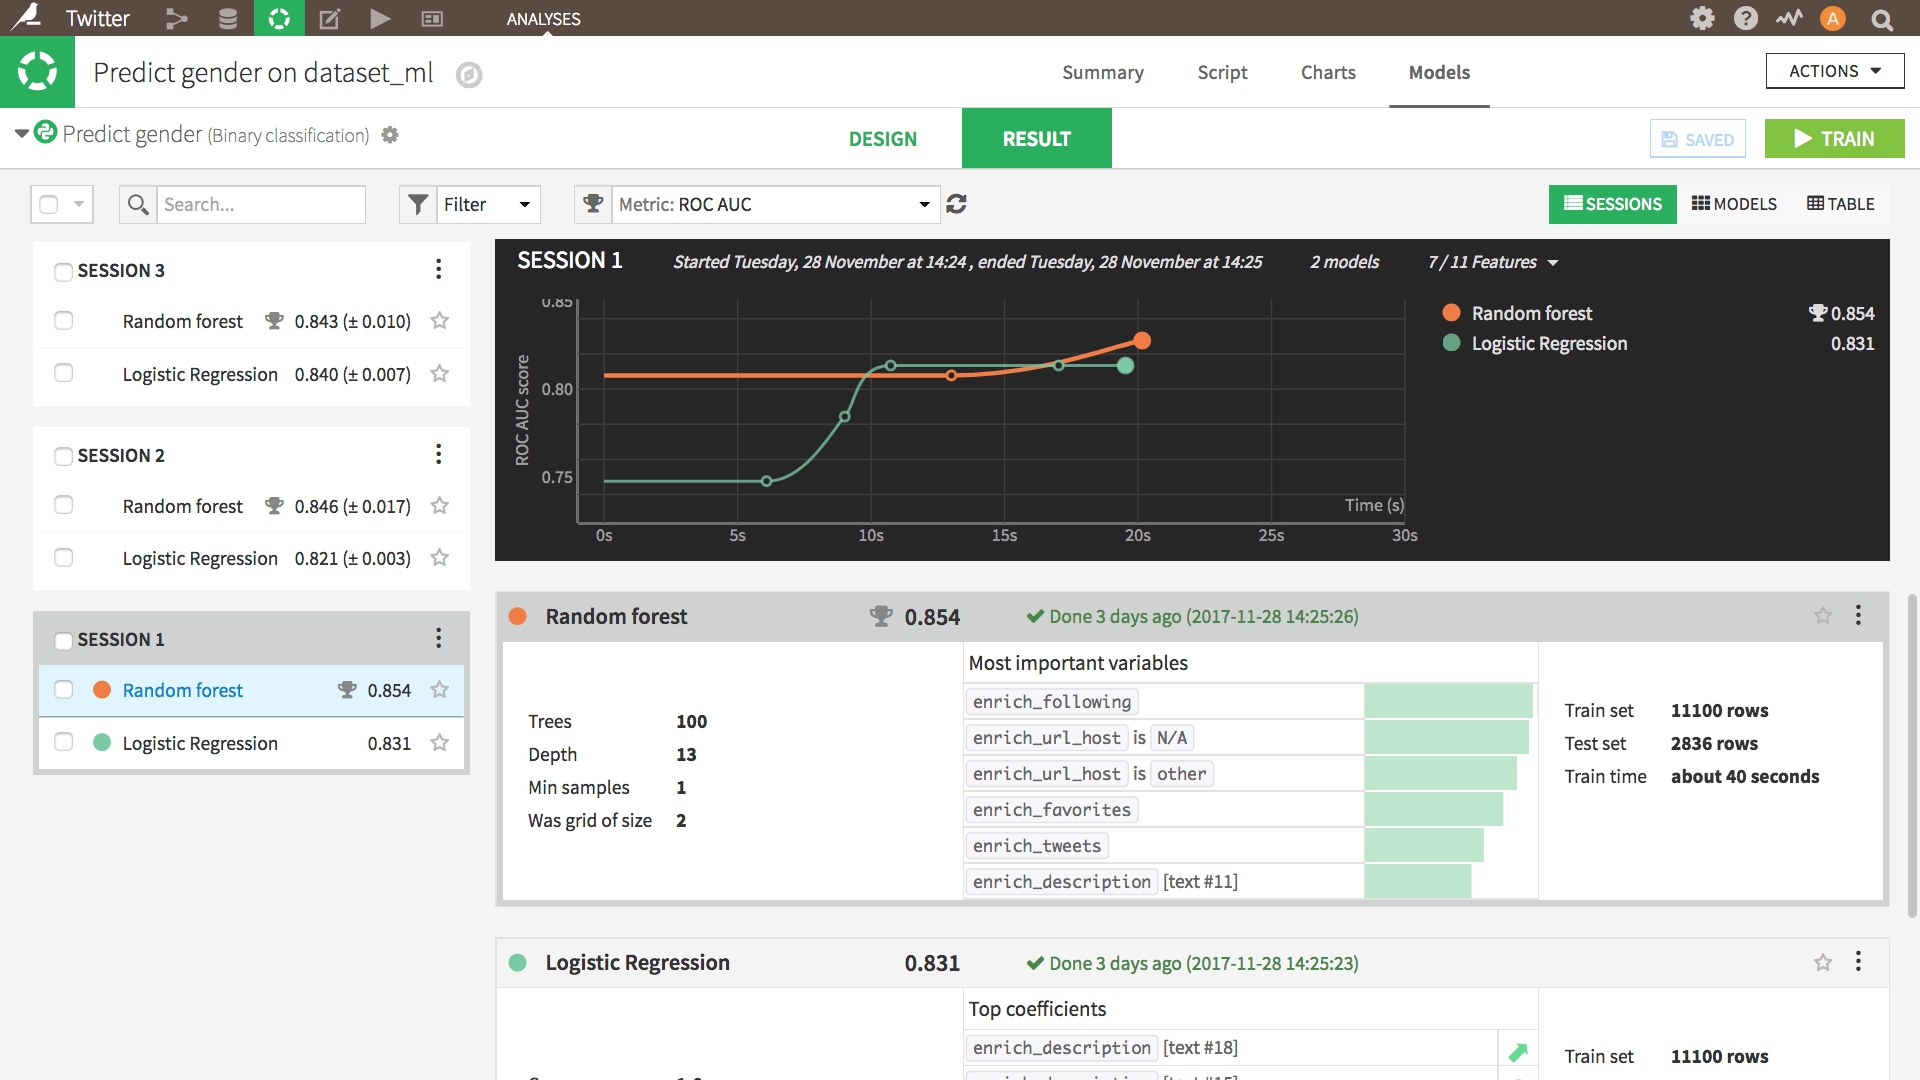Star the Logistic Regression model in Session 3
Image resolution: width=1920 pixels, height=1080 pixels.
[x=439, y=374]
